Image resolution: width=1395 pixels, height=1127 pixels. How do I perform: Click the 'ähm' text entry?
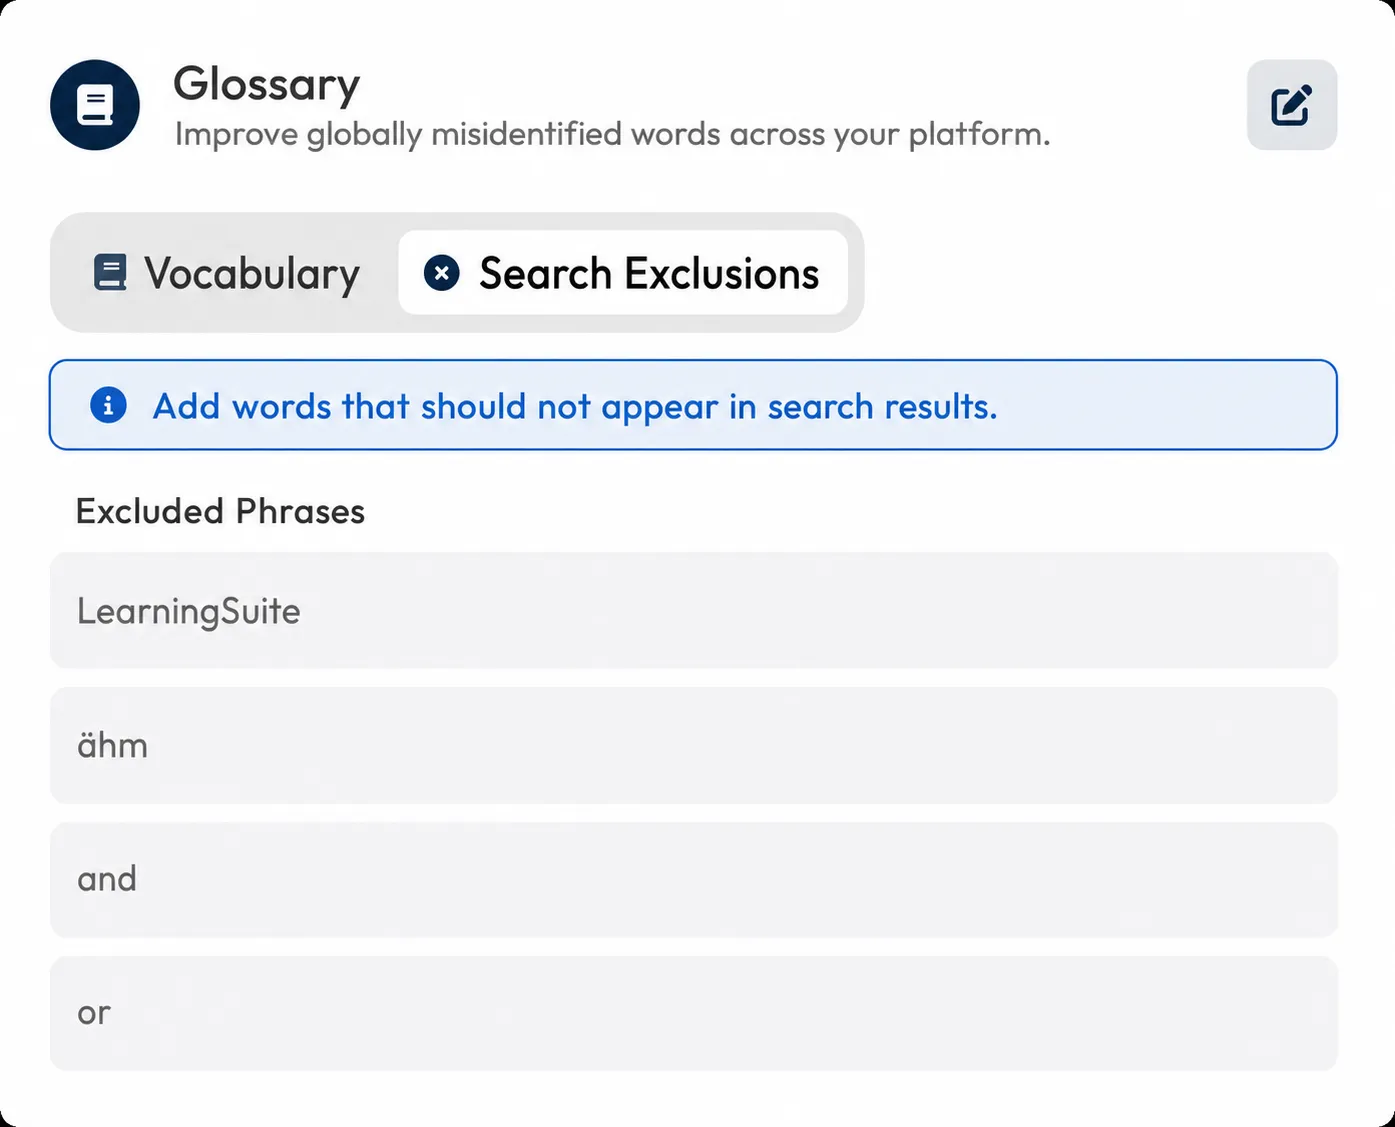112,745
